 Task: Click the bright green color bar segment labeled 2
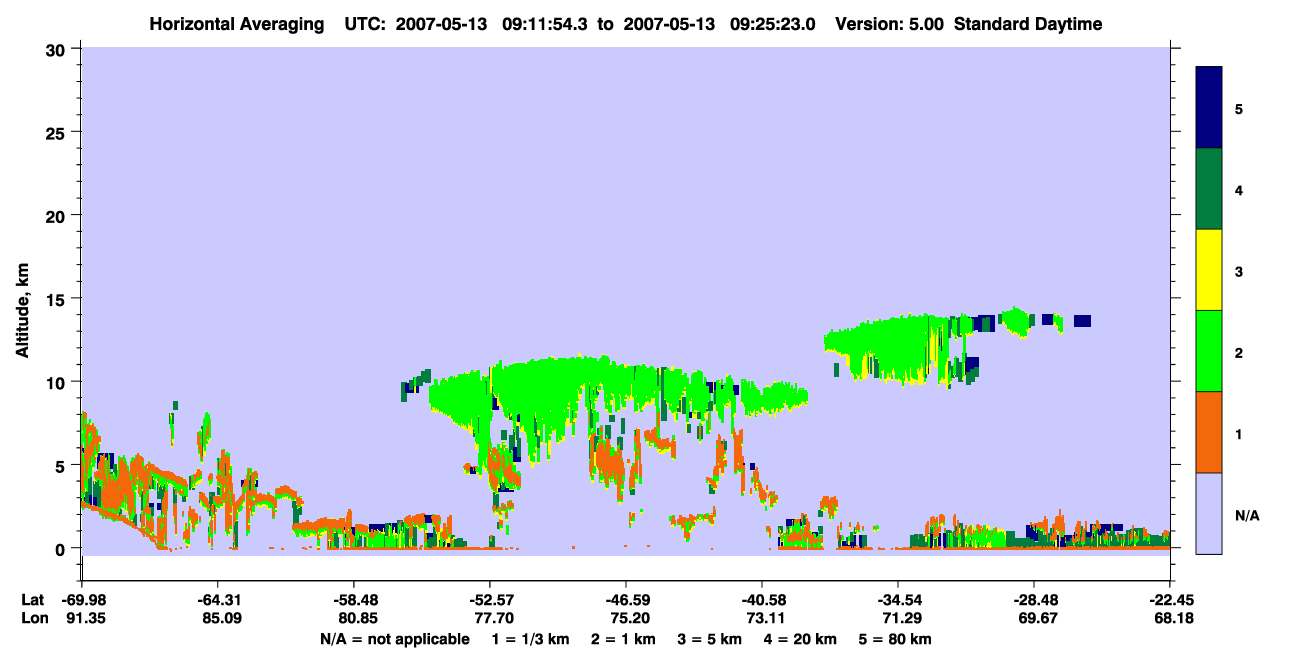click(x=1209, y=351)
